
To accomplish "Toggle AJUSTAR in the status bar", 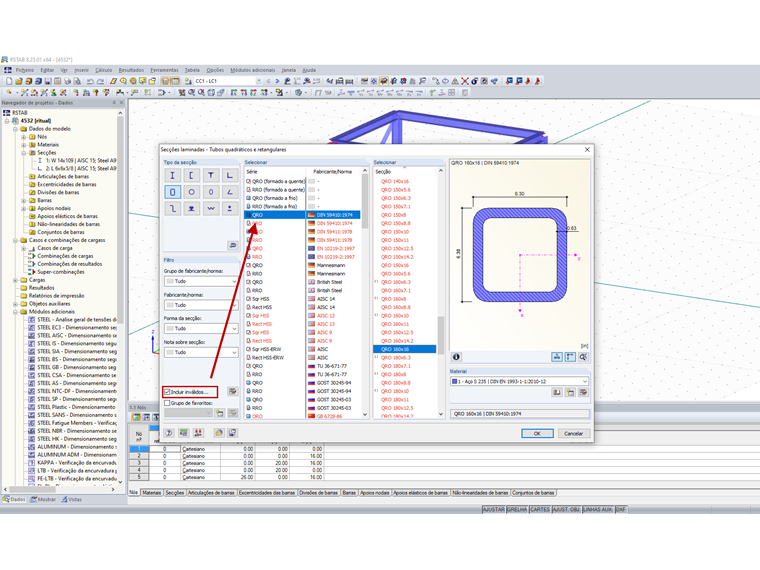I will [x=493, y=509].
